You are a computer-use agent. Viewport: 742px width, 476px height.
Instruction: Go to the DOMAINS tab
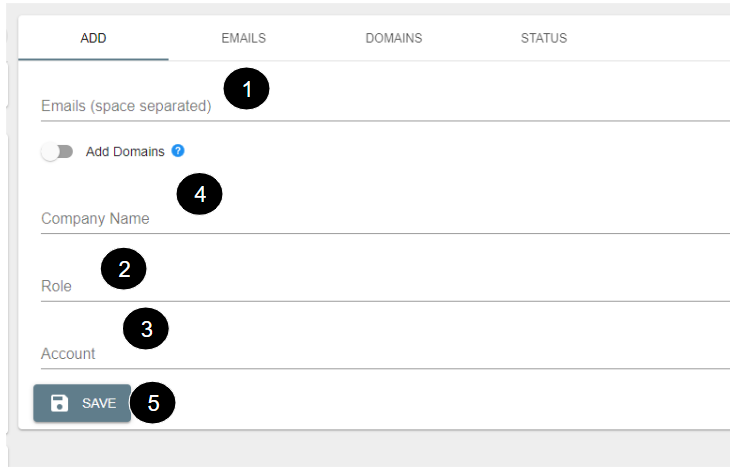click(393, 39)
